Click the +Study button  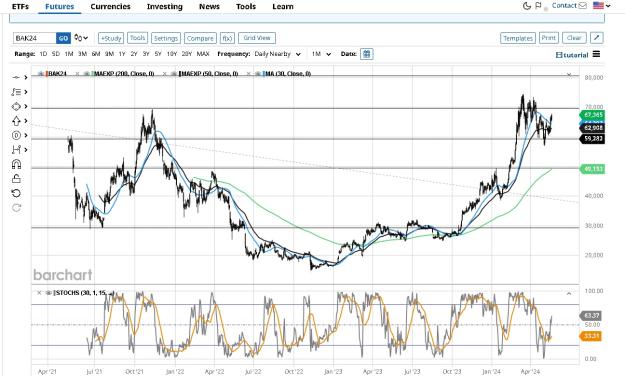[111, 38]
